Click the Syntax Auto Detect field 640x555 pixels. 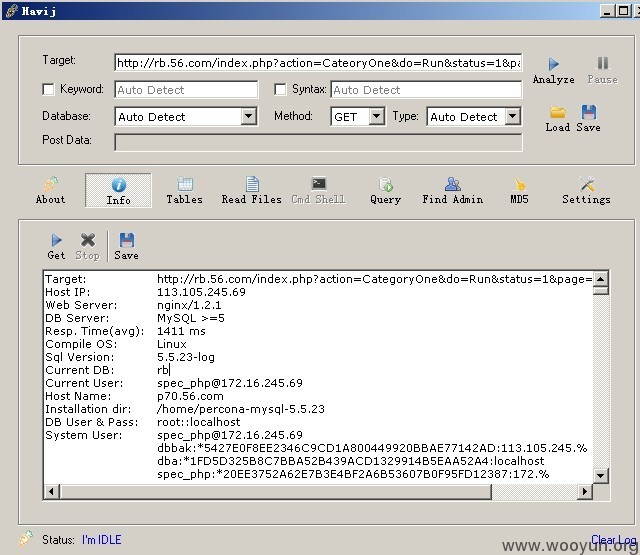[x=426, y=89]
